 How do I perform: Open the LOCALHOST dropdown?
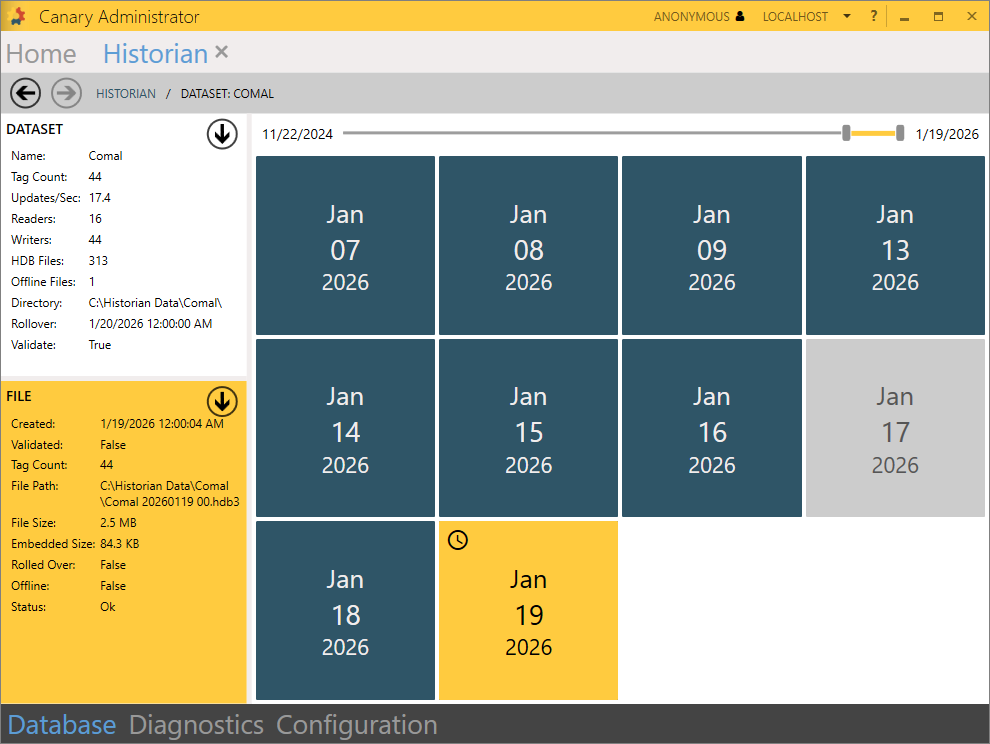click(x=846, y=17)
